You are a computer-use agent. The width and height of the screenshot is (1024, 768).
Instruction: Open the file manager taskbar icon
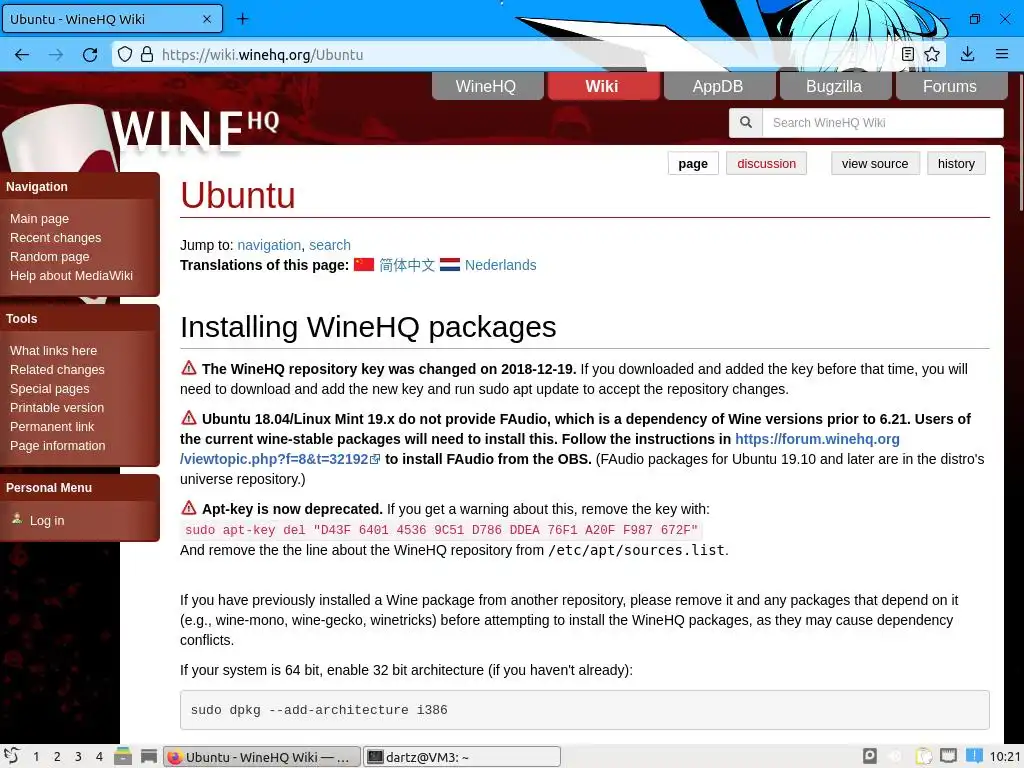pos(123,756)
